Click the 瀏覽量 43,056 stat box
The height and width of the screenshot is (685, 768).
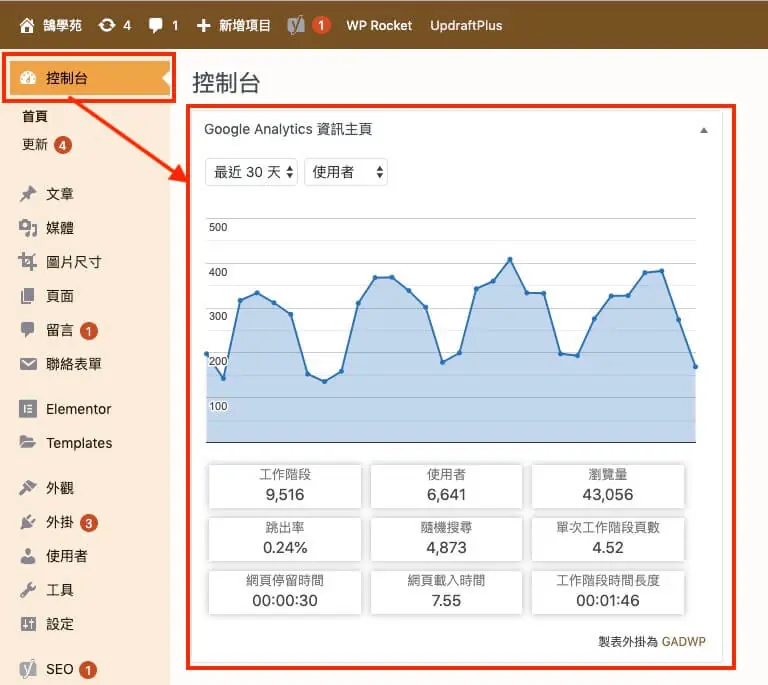pos(608,486)
